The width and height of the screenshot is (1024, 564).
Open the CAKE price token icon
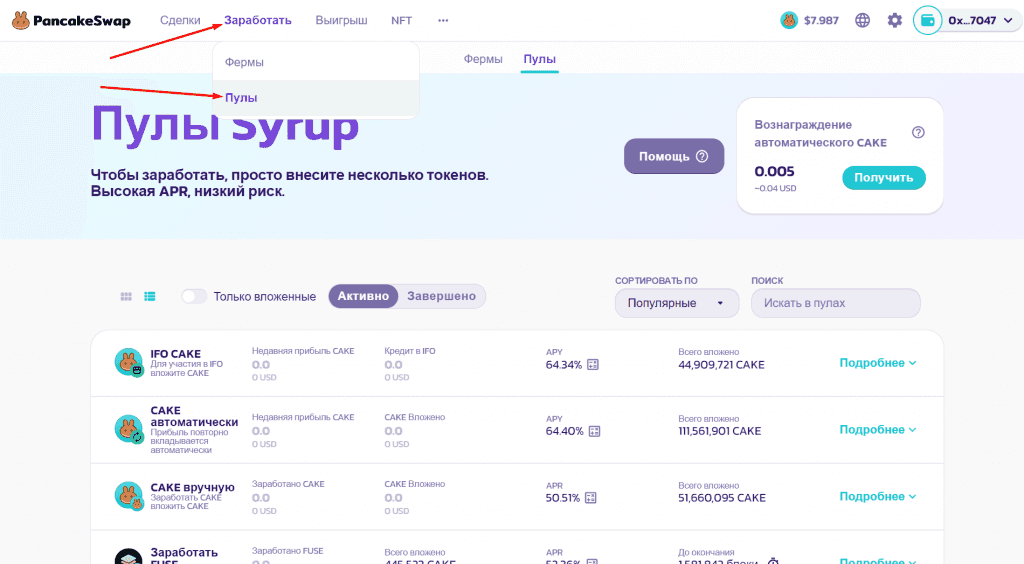[x=789, y=20]
